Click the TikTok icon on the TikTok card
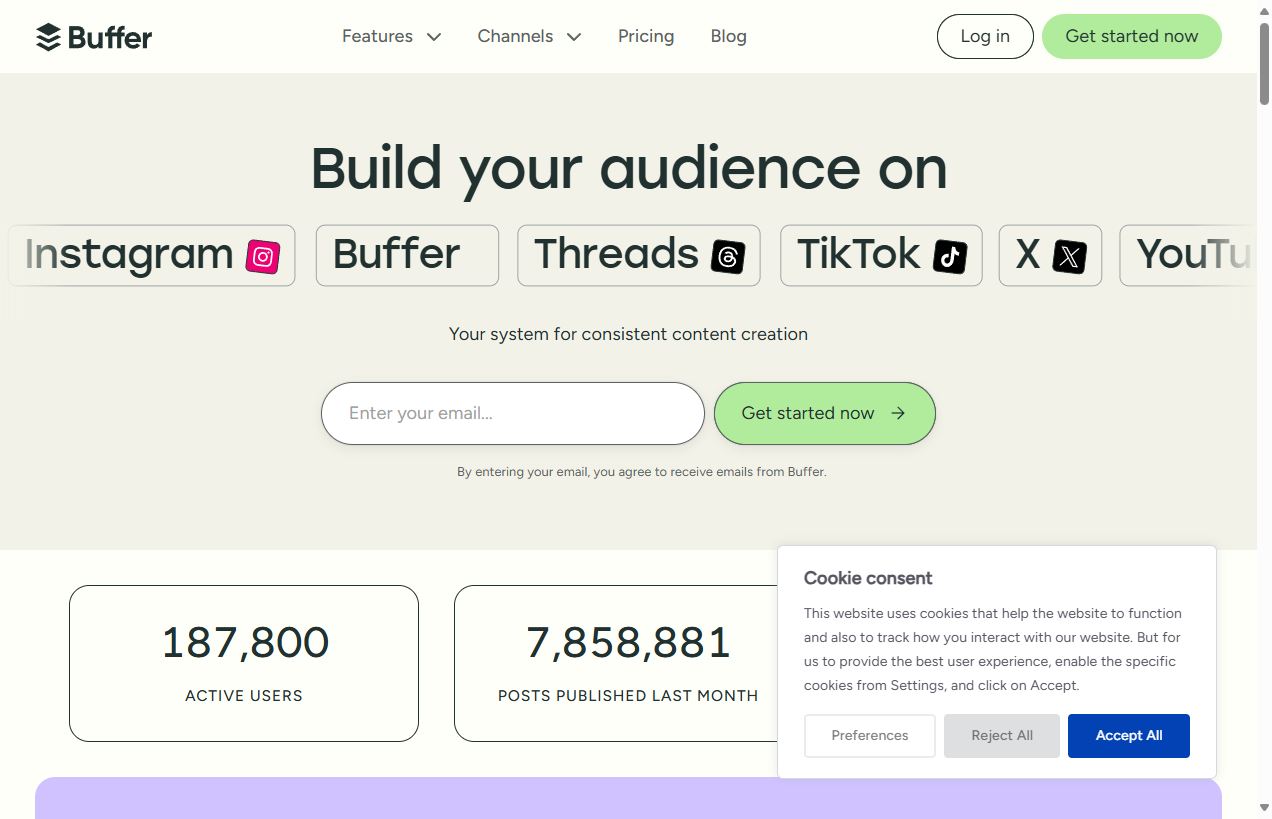 coord(949,256)
